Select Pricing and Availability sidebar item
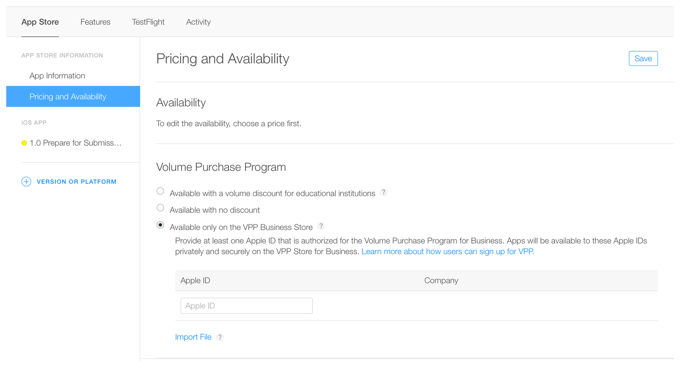 point(73,96)
